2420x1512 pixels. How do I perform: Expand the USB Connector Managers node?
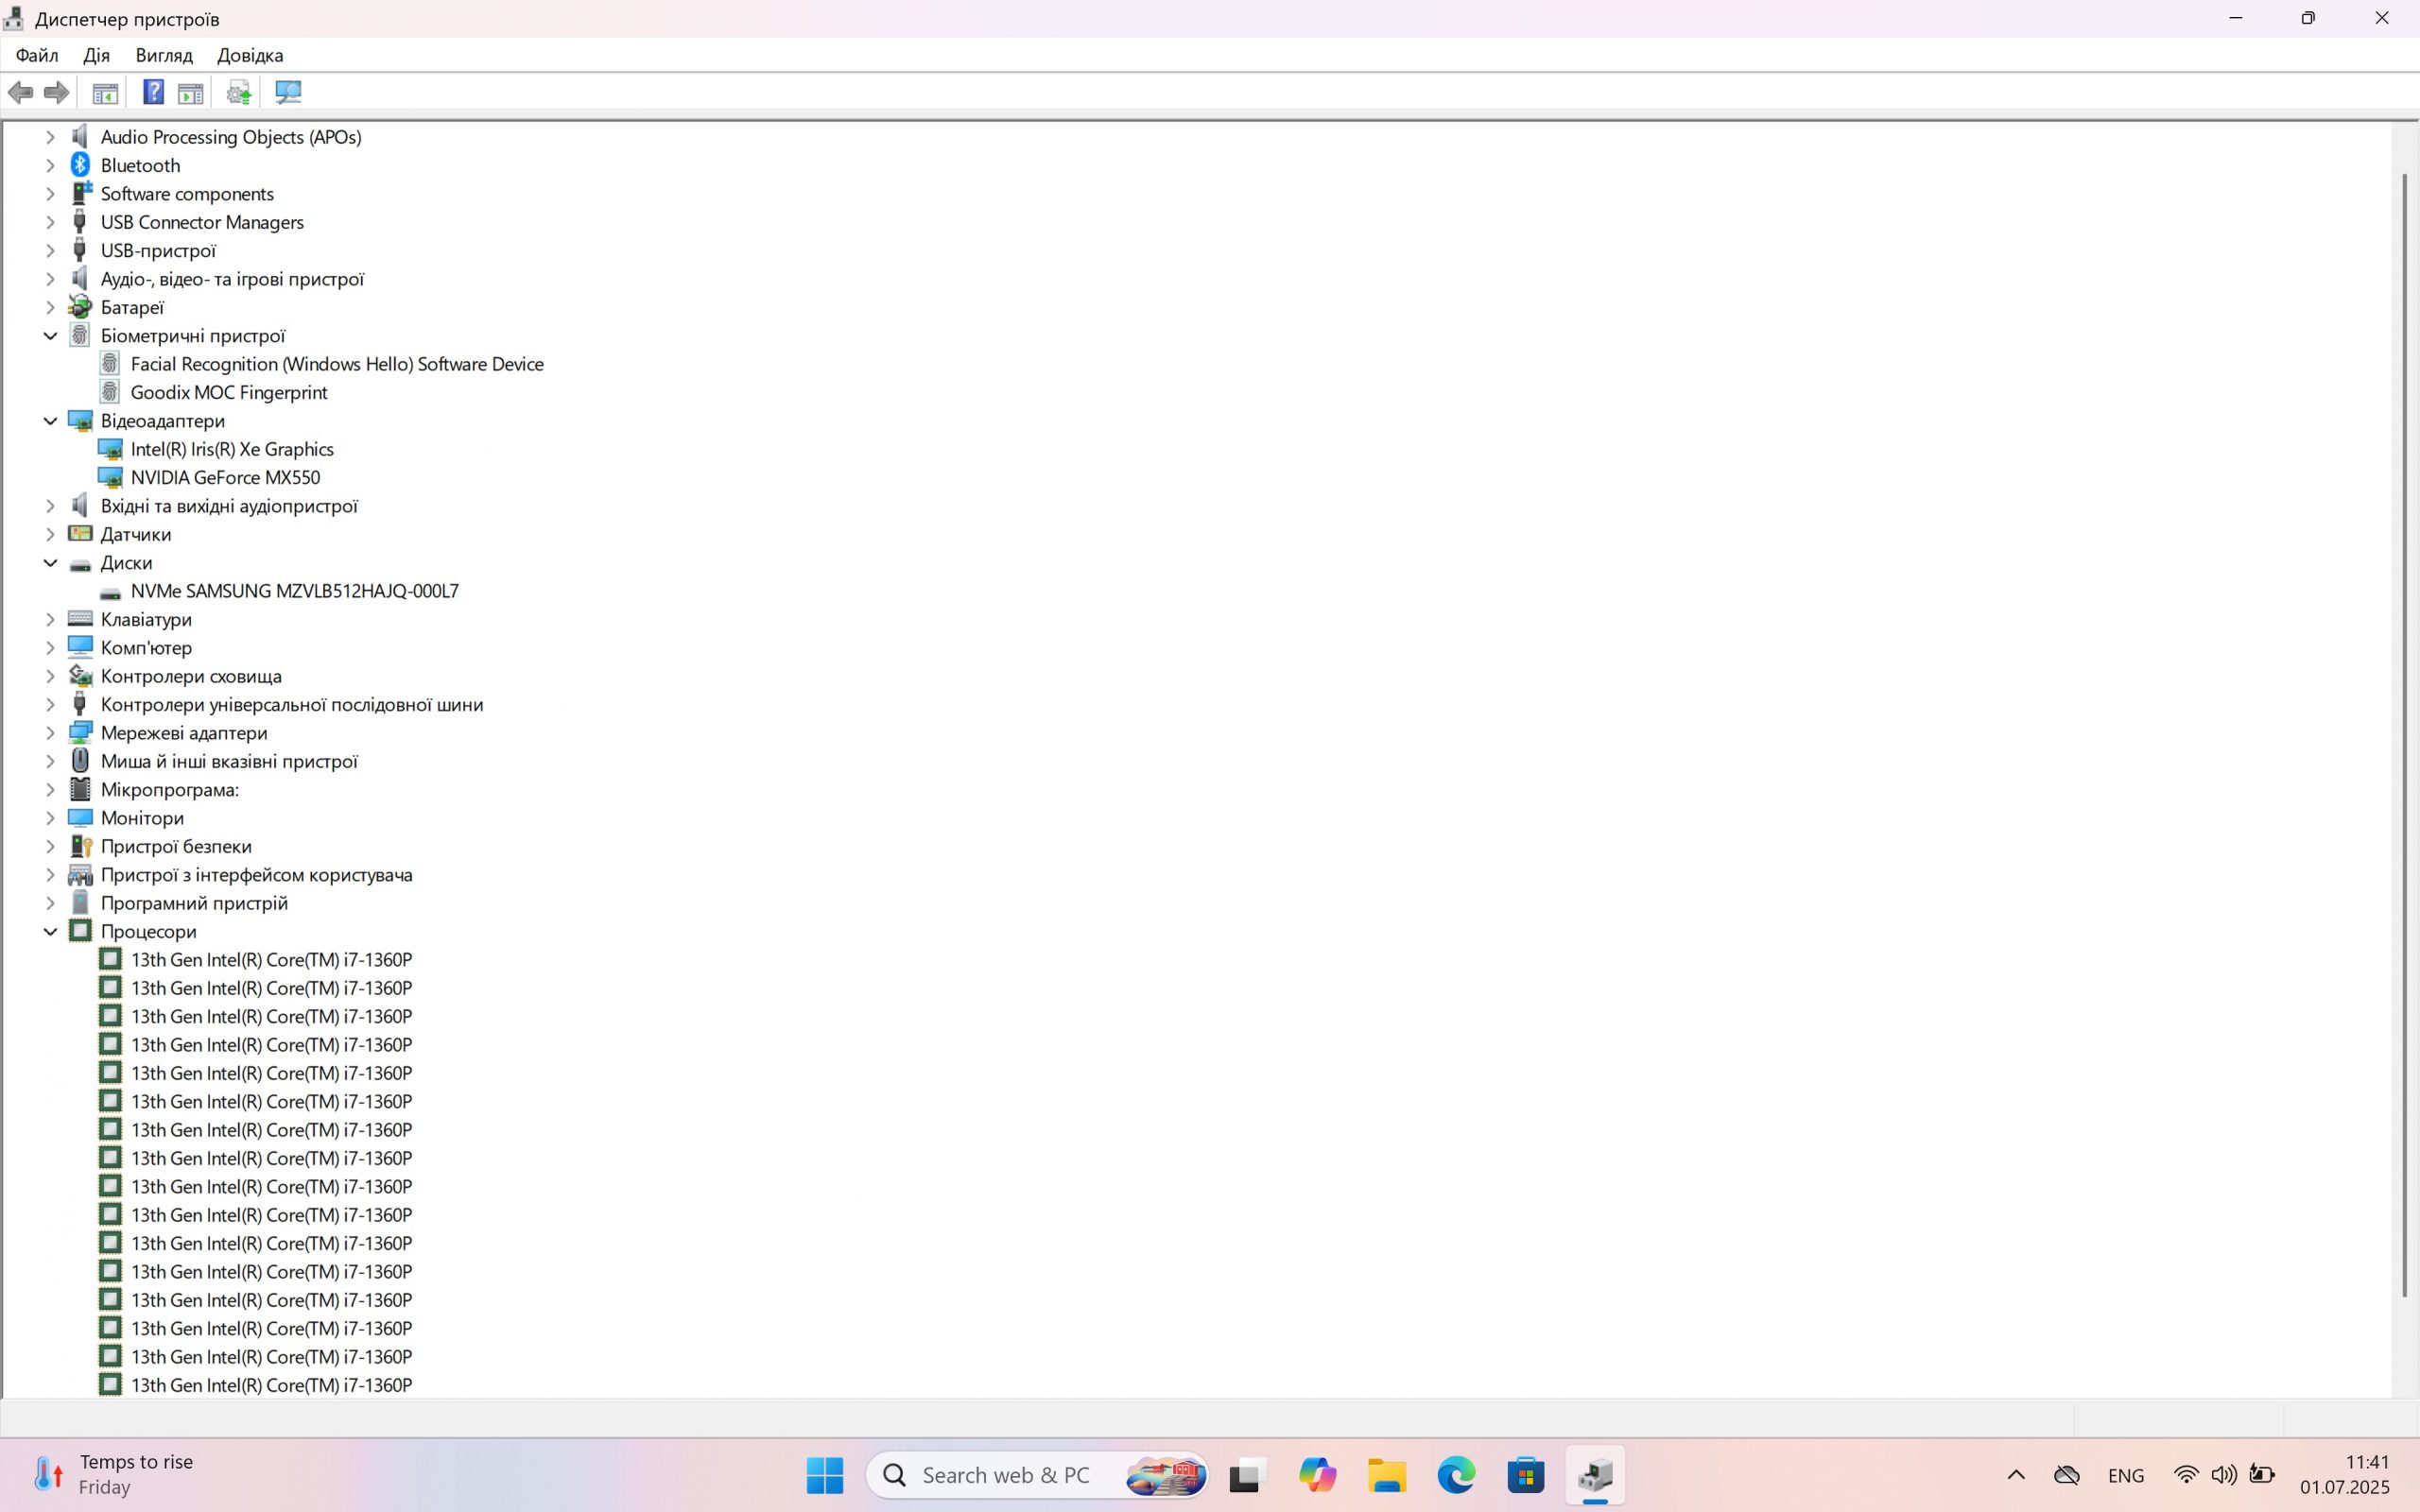(x=50, y=222)
